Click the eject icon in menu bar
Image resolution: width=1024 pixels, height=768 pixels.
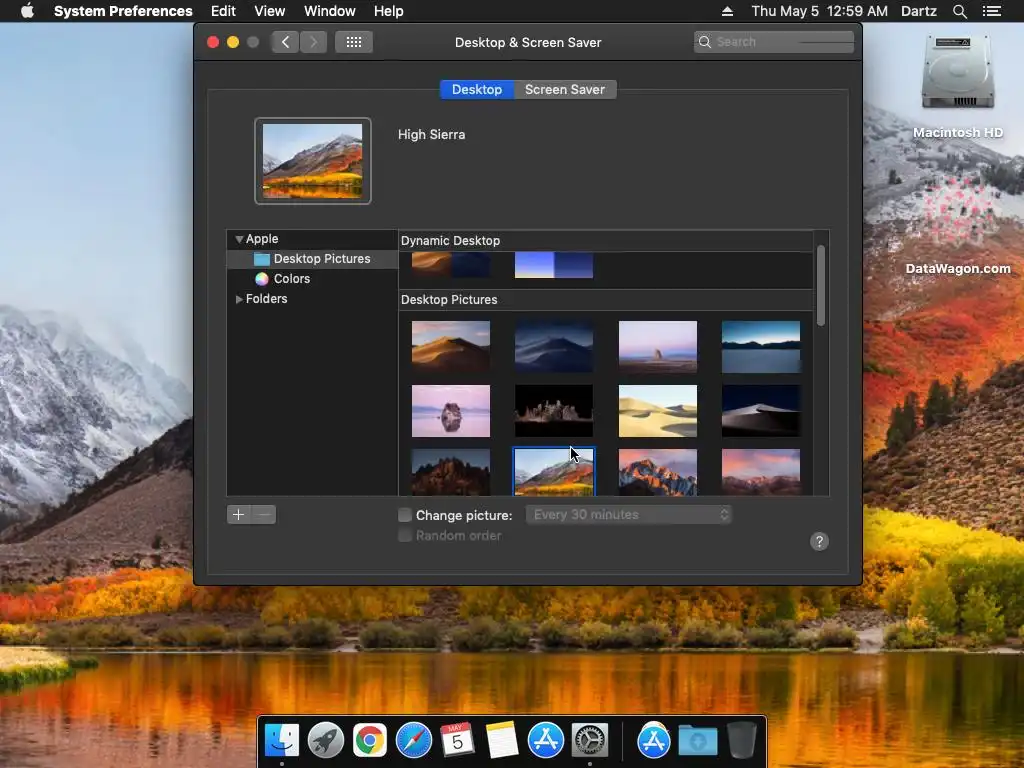point(728,11)
